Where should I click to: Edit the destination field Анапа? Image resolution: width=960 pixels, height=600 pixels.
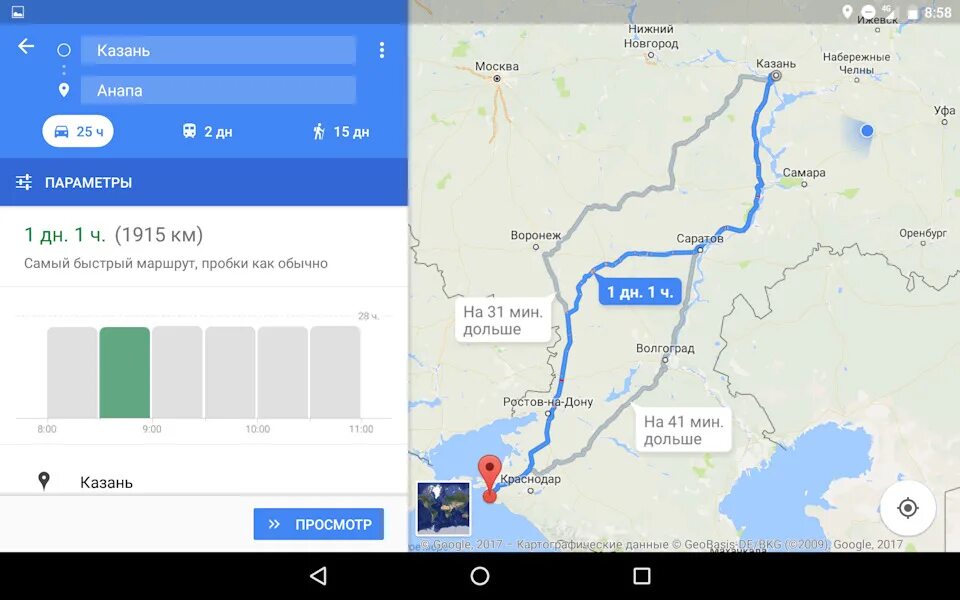tap(219, 90)
